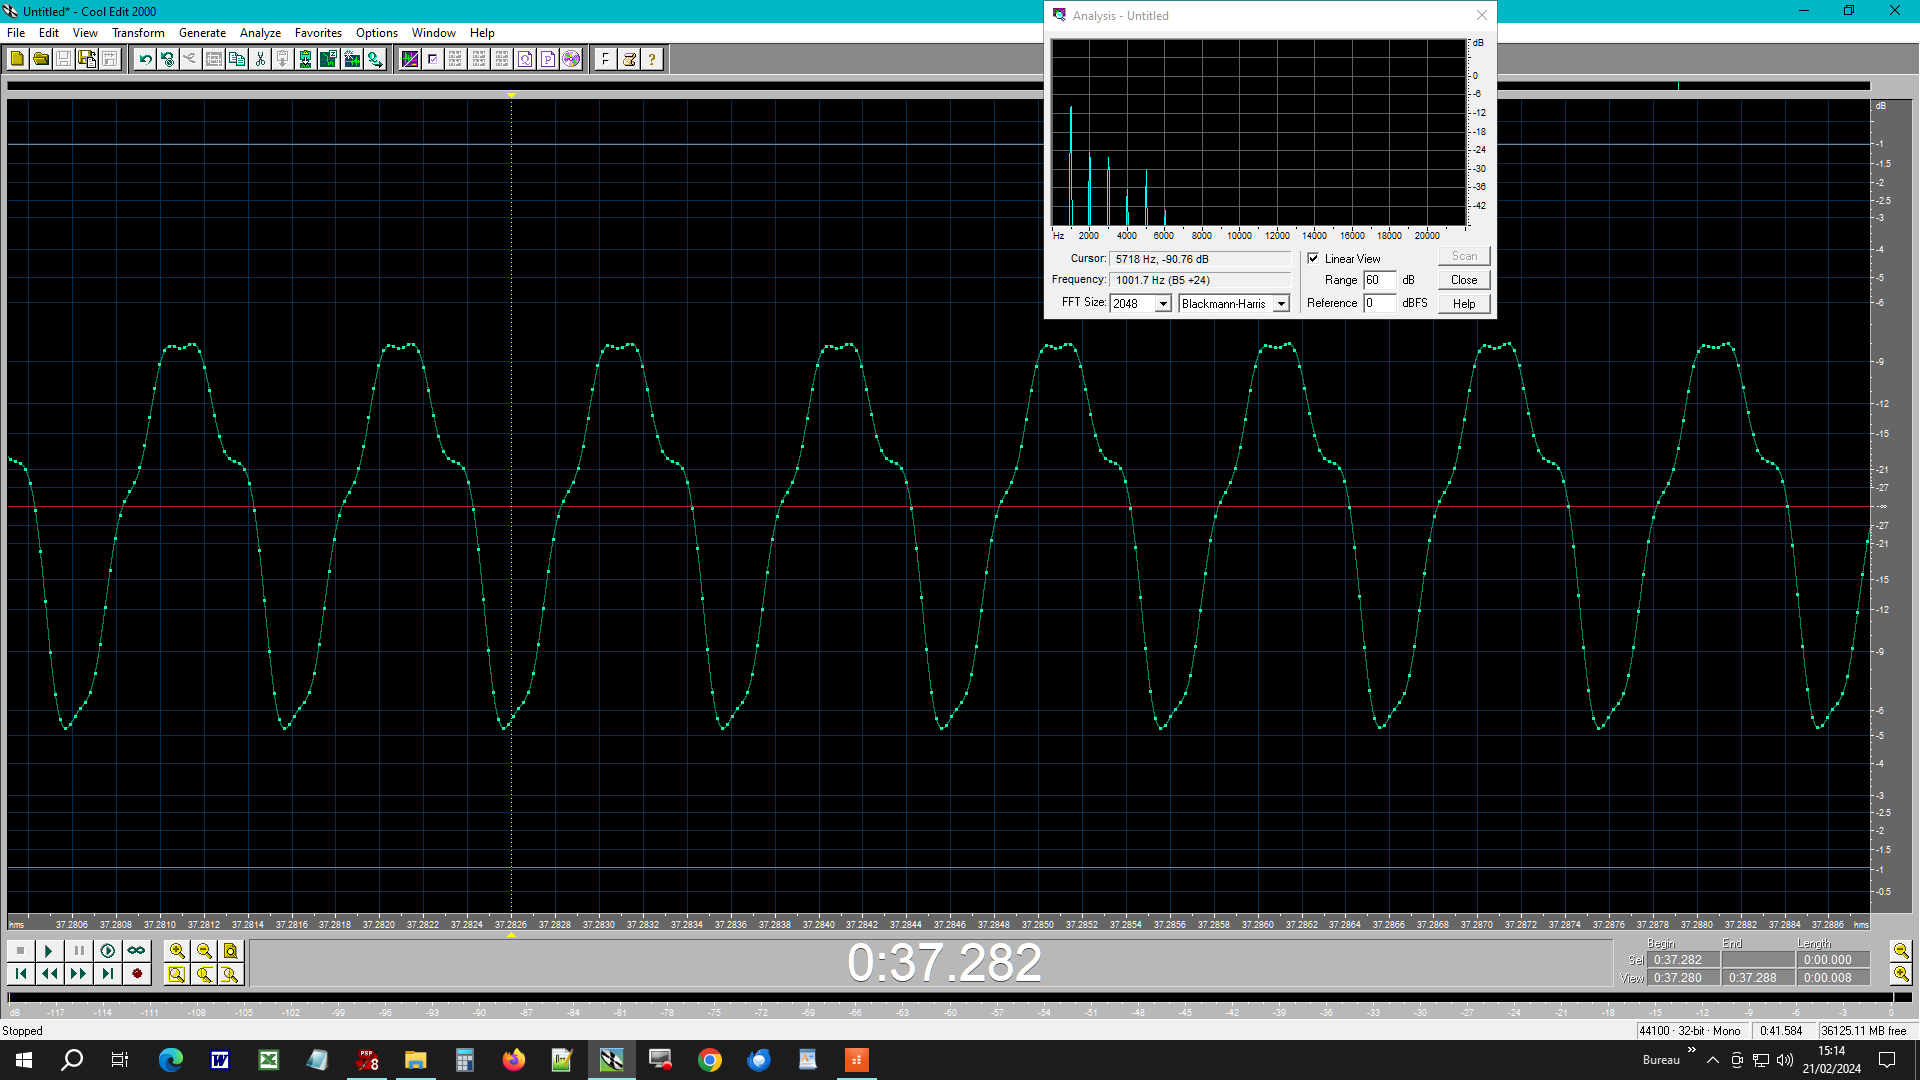Viewport: 1920px width, 1080px height.
Task: Click the Cut scissors toolbar icon
Action: click(260, 59)
